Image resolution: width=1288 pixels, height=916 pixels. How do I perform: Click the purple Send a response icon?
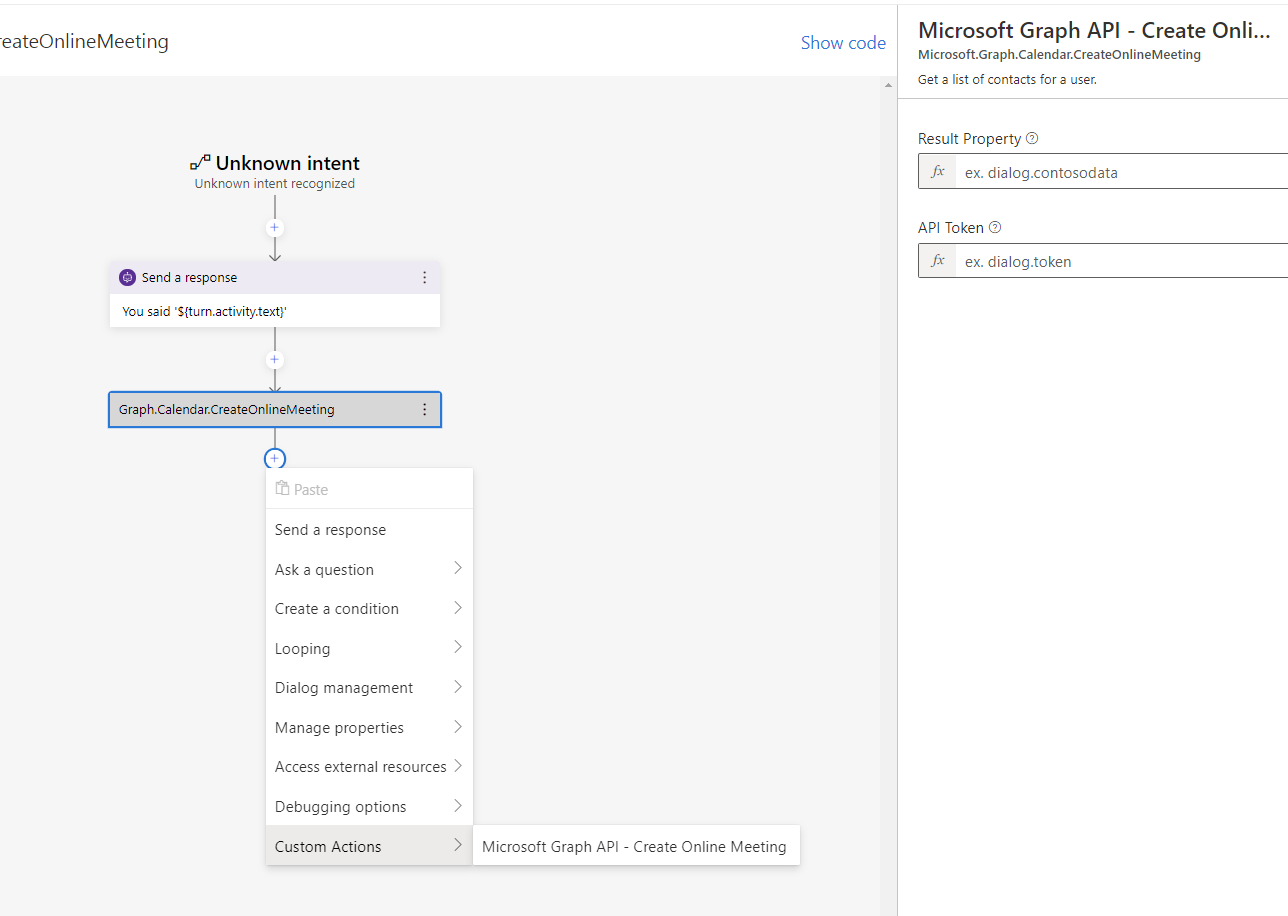tap(127, 277)
